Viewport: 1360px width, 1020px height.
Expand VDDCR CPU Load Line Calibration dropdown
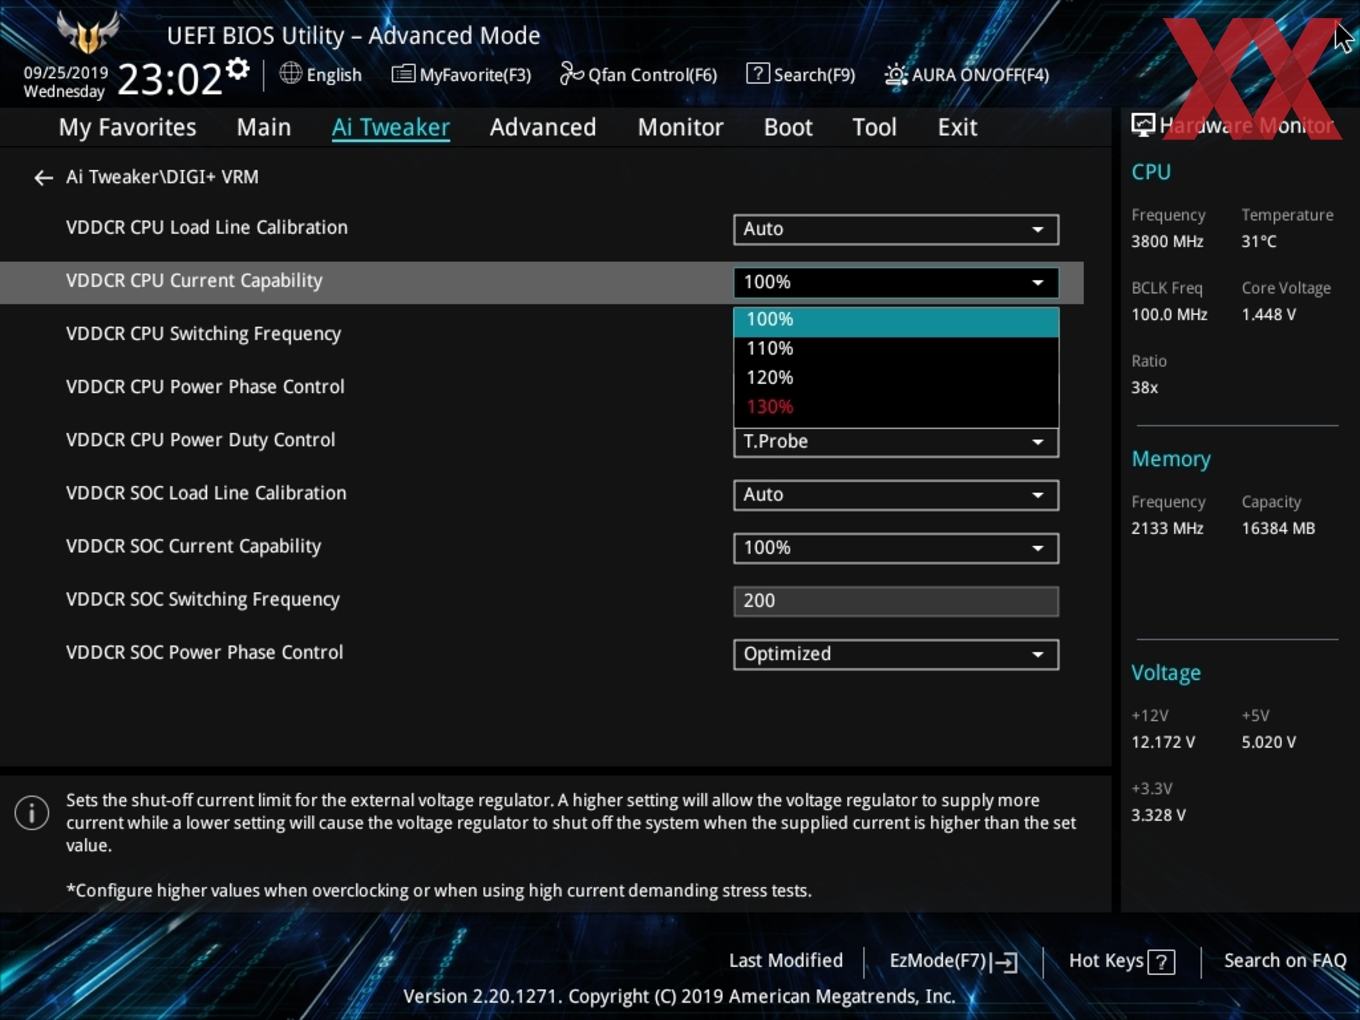[896, 229]
